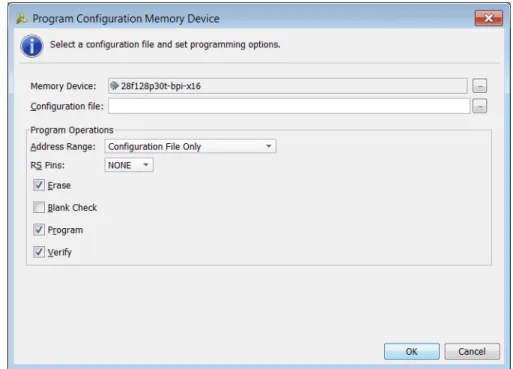Screen dimensions: 513x369
Task: Click the blue information icon
Action: click(32, 46)
